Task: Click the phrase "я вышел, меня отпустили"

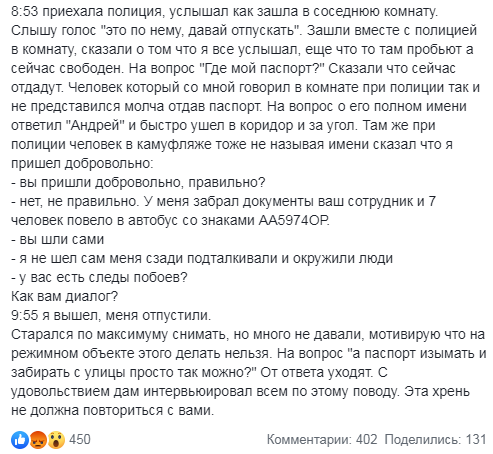Action: pyautogui.click(x=126, y=315)
